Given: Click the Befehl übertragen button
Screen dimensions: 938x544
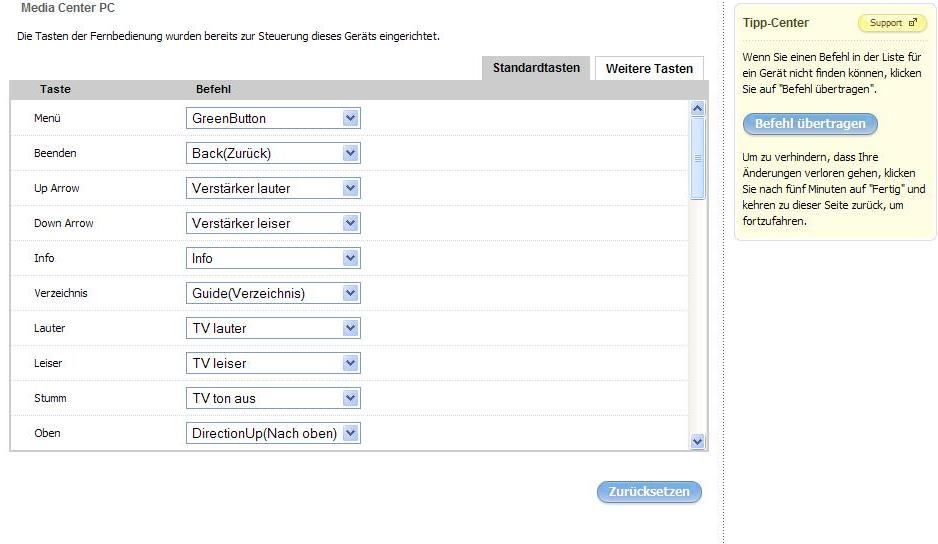Looking at the screenshot, I should coord(810,124).
